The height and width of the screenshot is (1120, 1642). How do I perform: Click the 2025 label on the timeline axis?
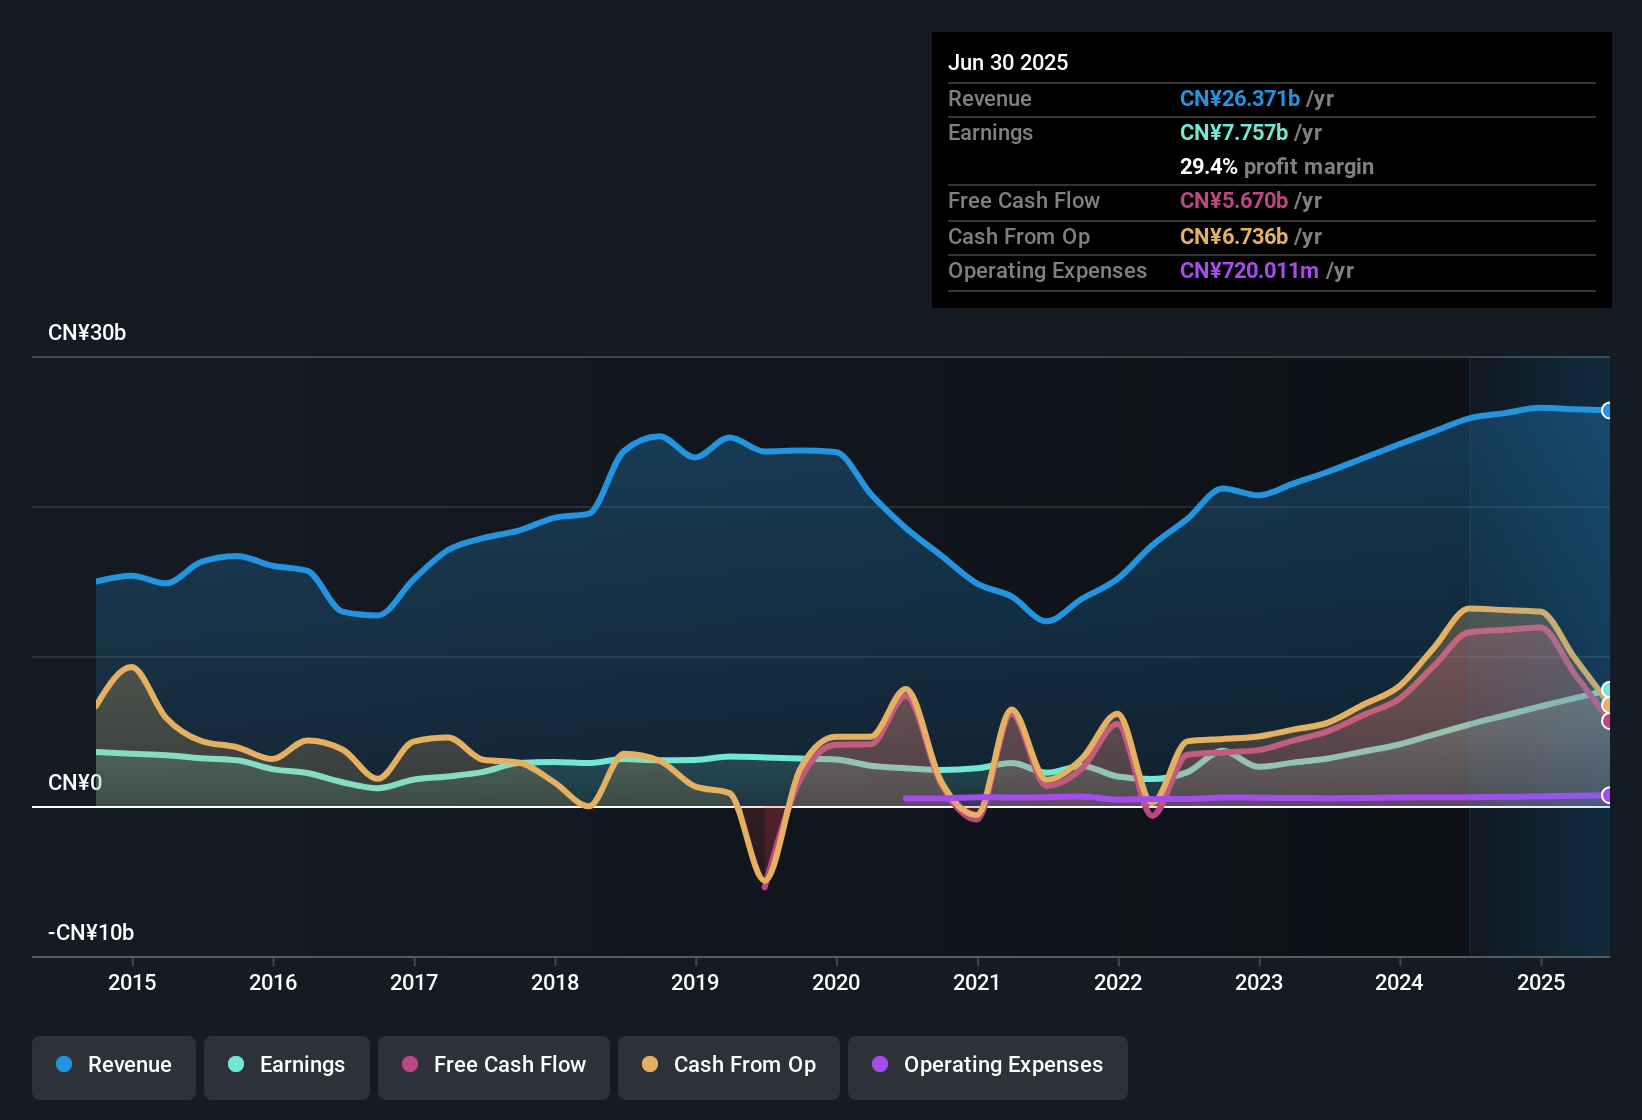tap(1540, 983)
